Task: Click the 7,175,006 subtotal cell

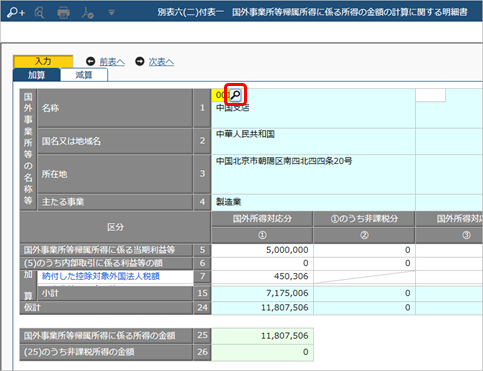Action: click(x=262, y=293)
